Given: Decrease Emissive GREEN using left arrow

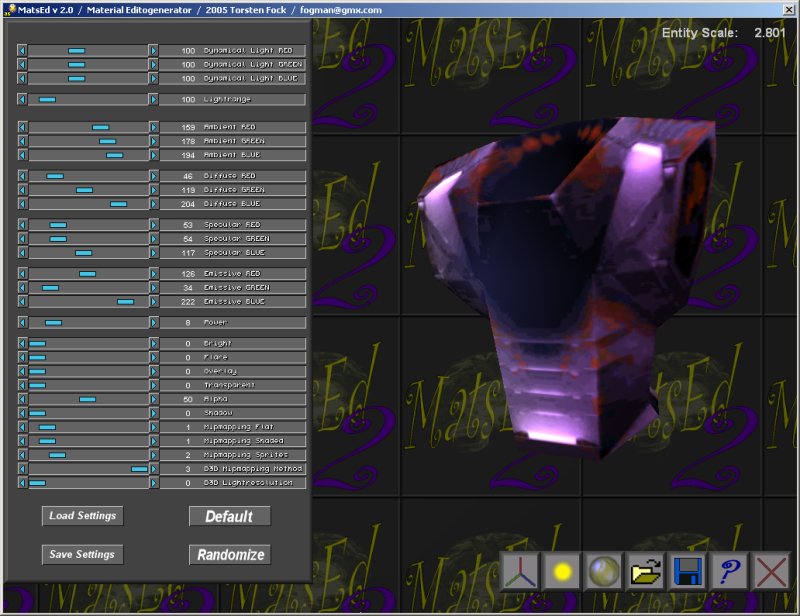Looking at the screenshot, I should (22, 288).
